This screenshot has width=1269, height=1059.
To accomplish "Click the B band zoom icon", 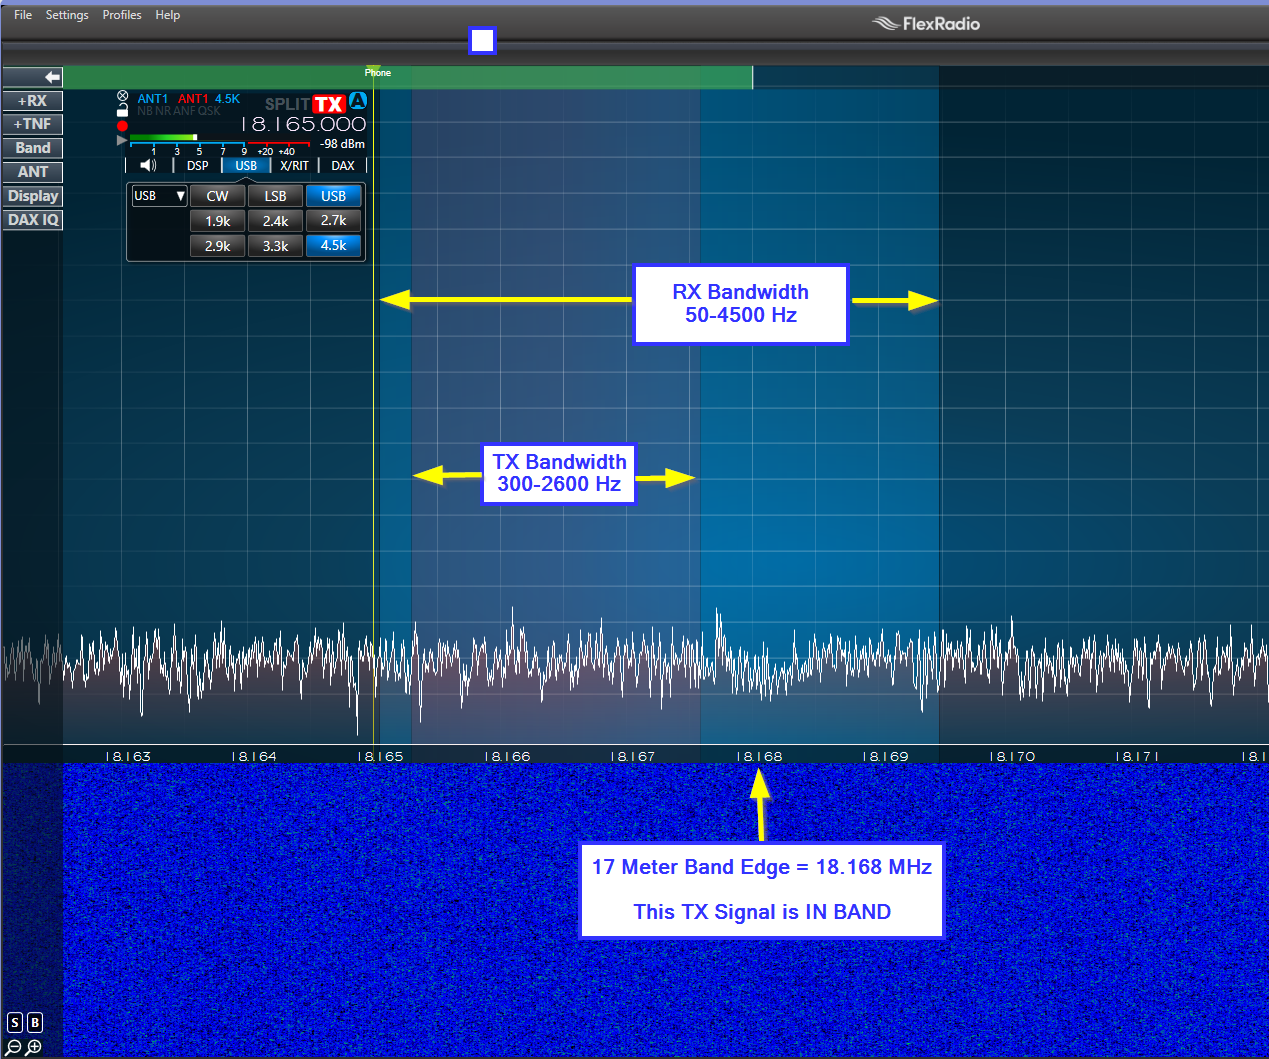I will coord(35,1022).
